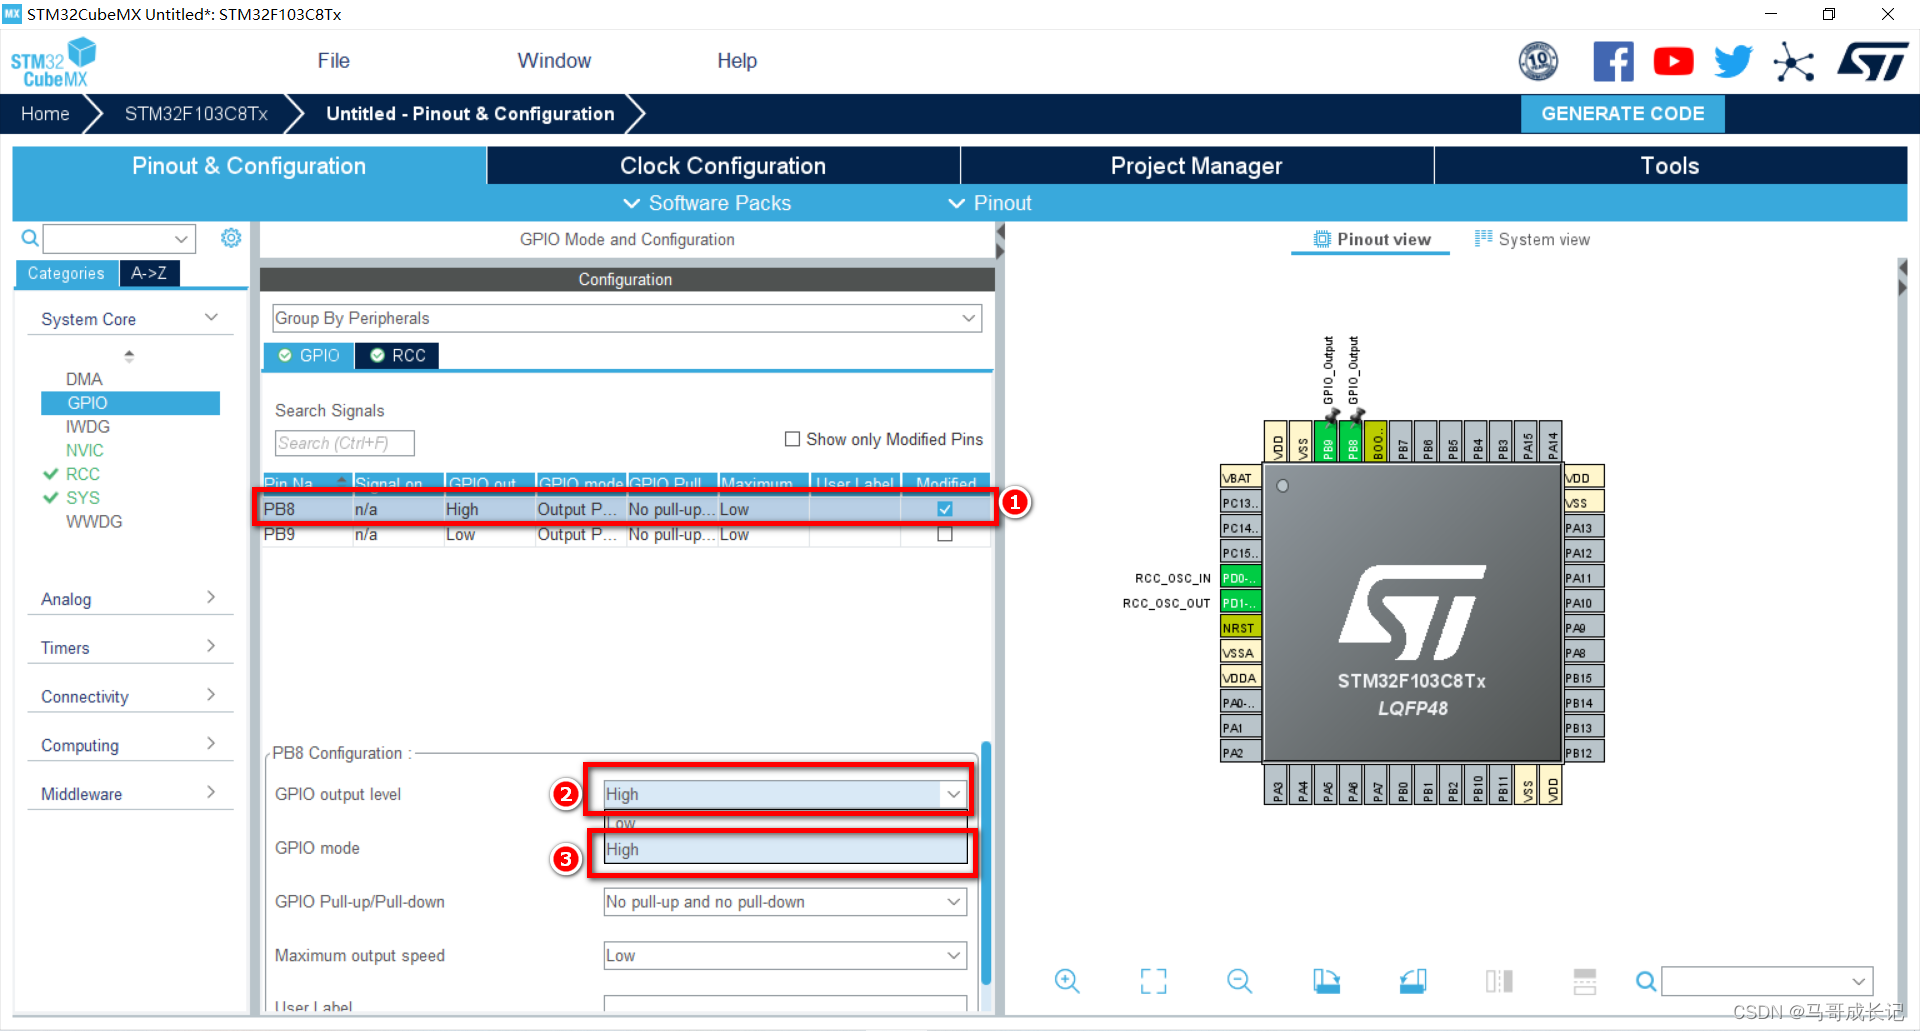Rotate chip clockwise icon
This screenshot has height=1031, width=1920.
pos(1326,981)
